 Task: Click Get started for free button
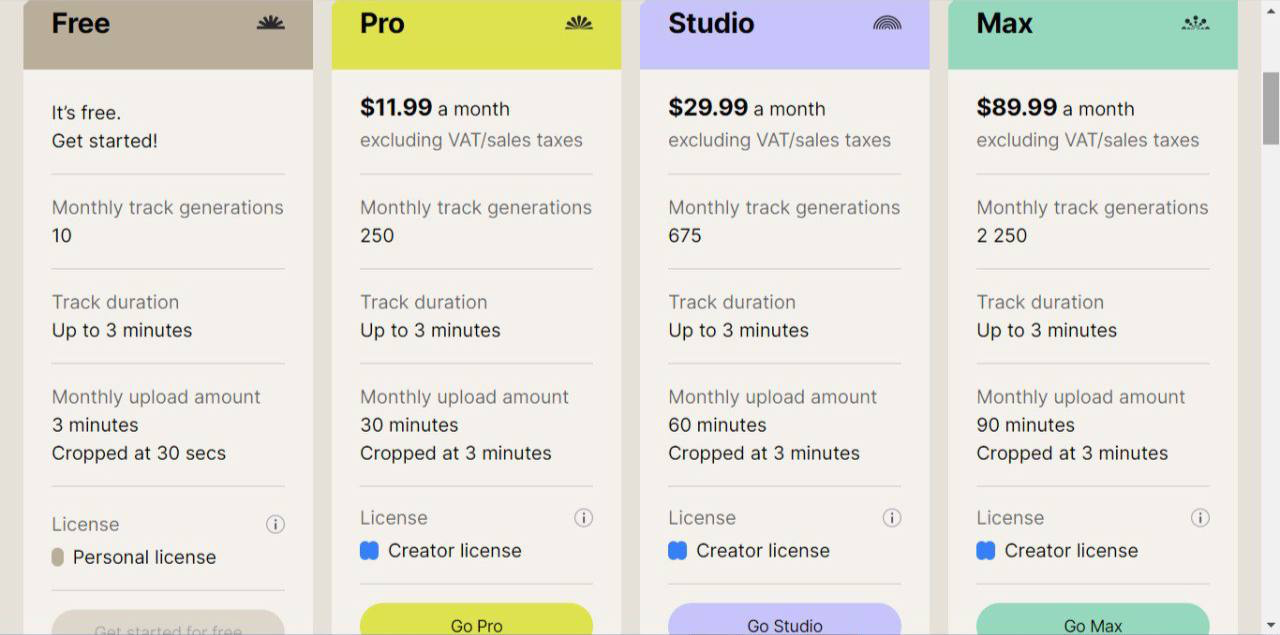click(168, 624)
